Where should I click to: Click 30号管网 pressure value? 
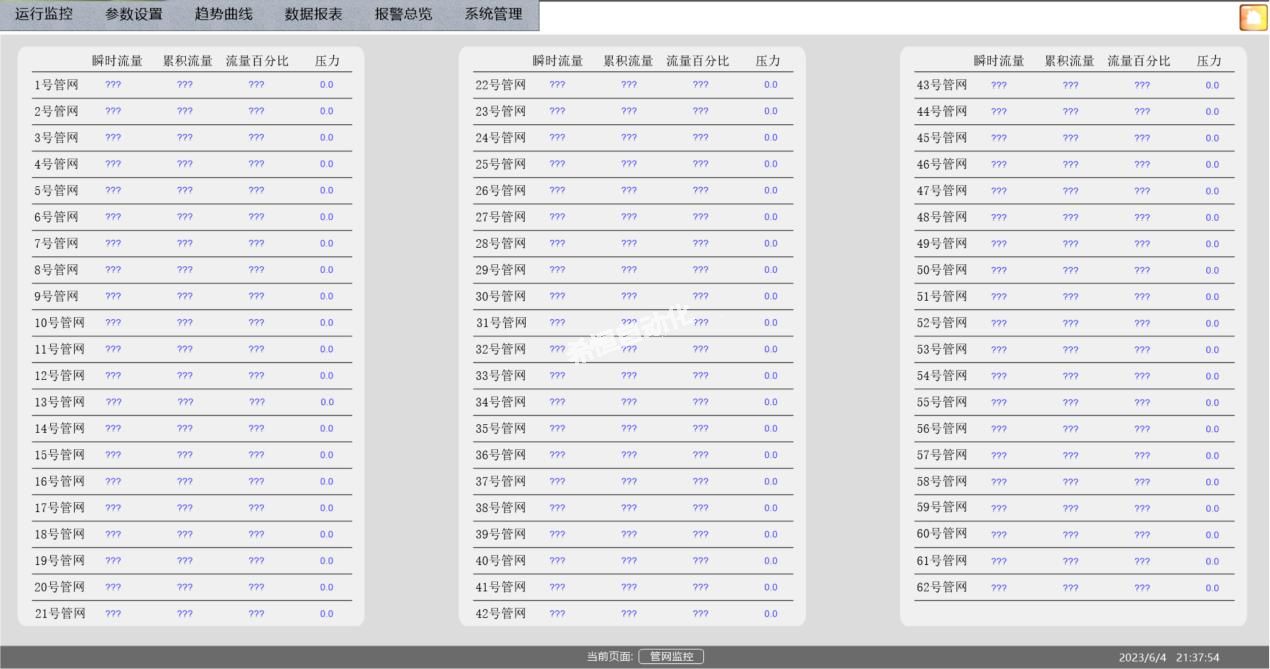click(x=771, y=297)
